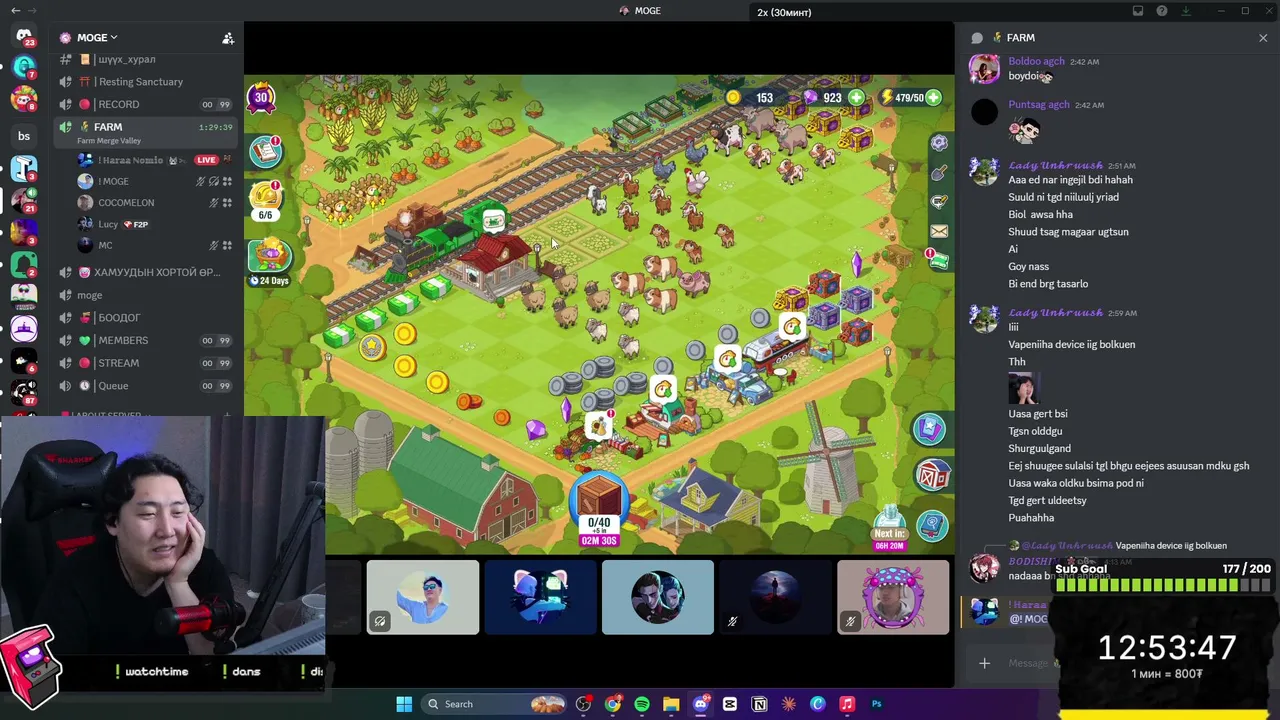Open Discord inbox icon in title bar

1138,11
